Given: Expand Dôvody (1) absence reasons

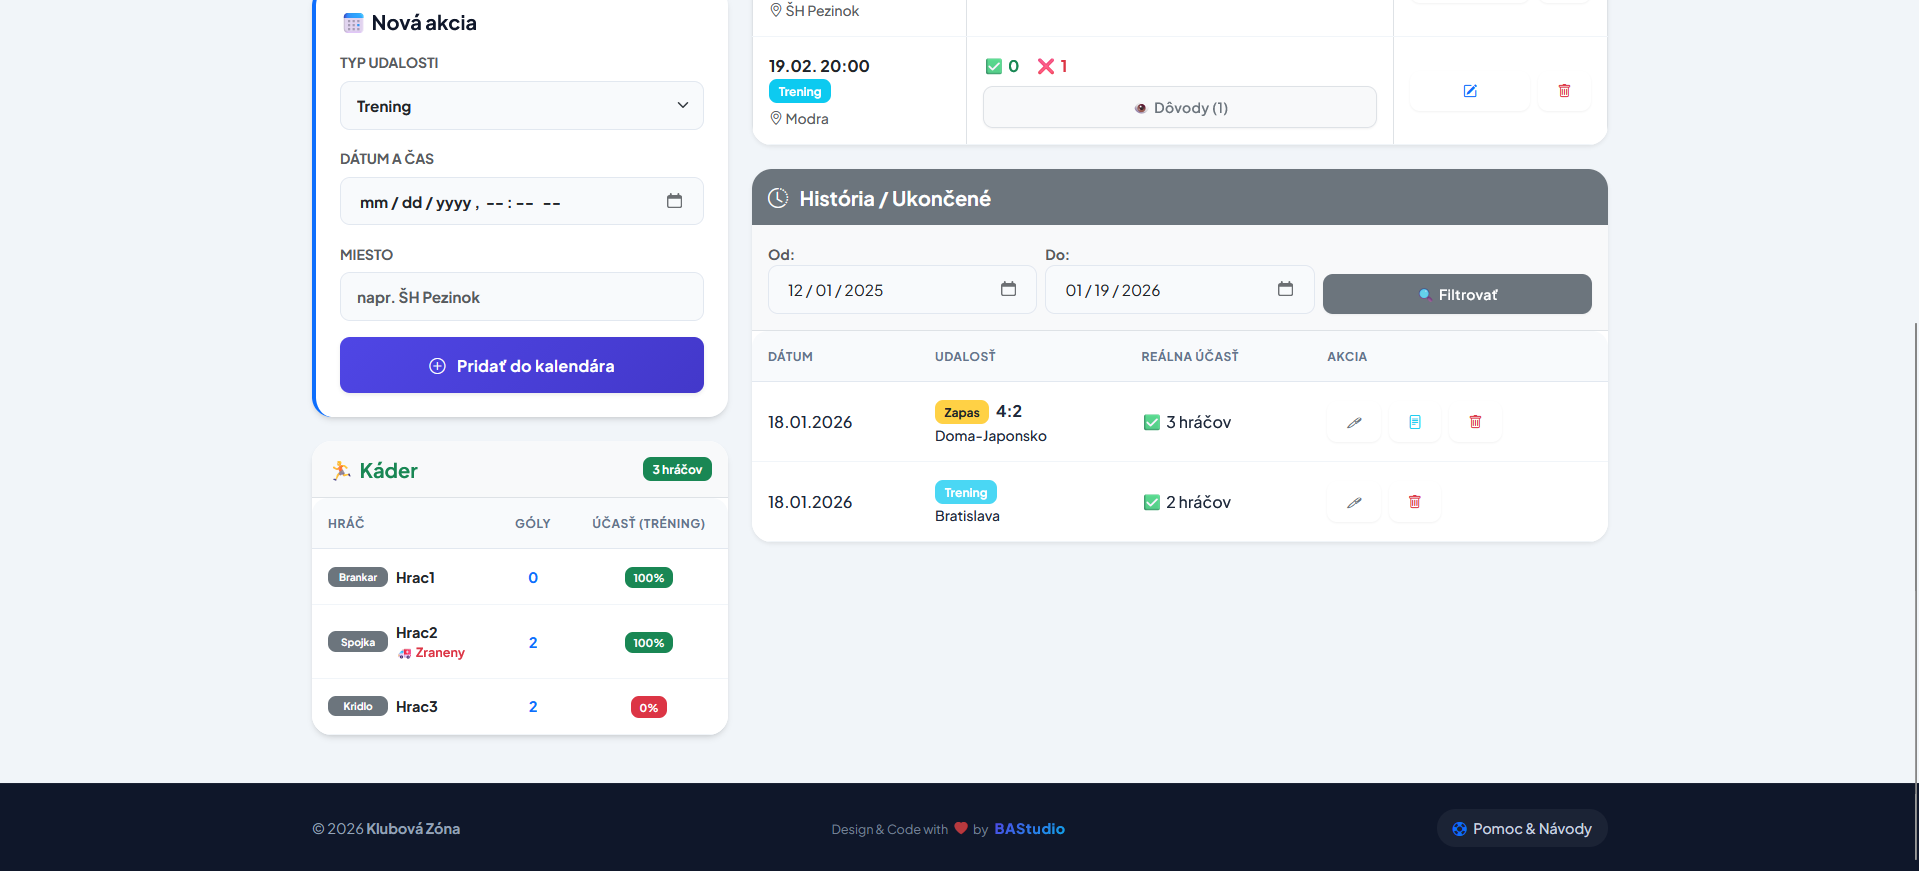Looking at the screenshot, I should click(x=1179, y=108).
